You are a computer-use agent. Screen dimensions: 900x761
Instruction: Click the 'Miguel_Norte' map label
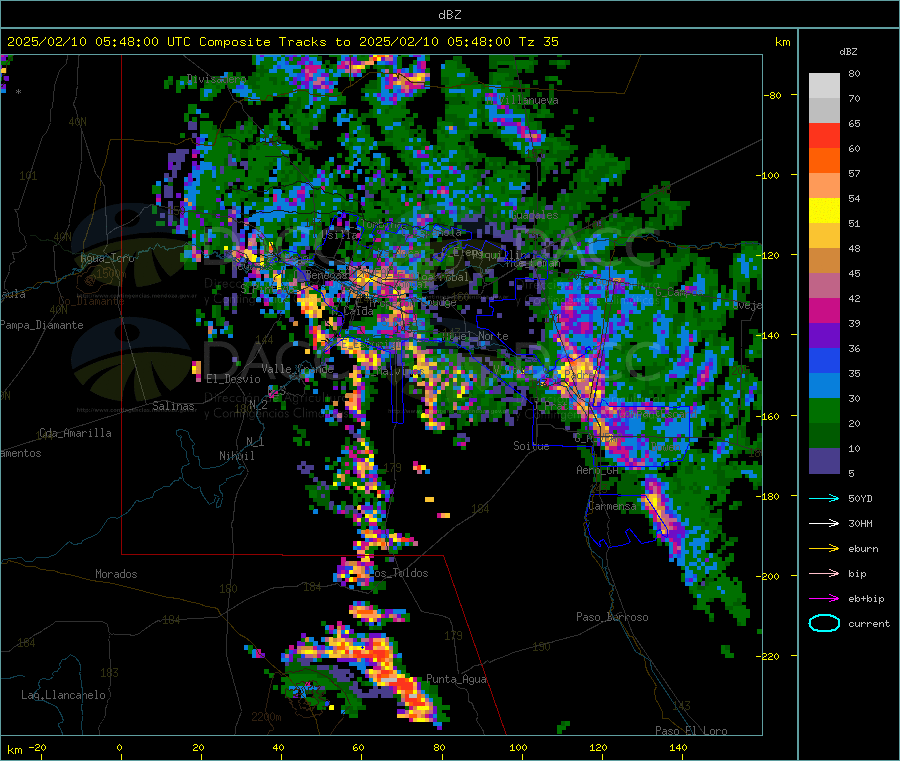coord(475,336)
